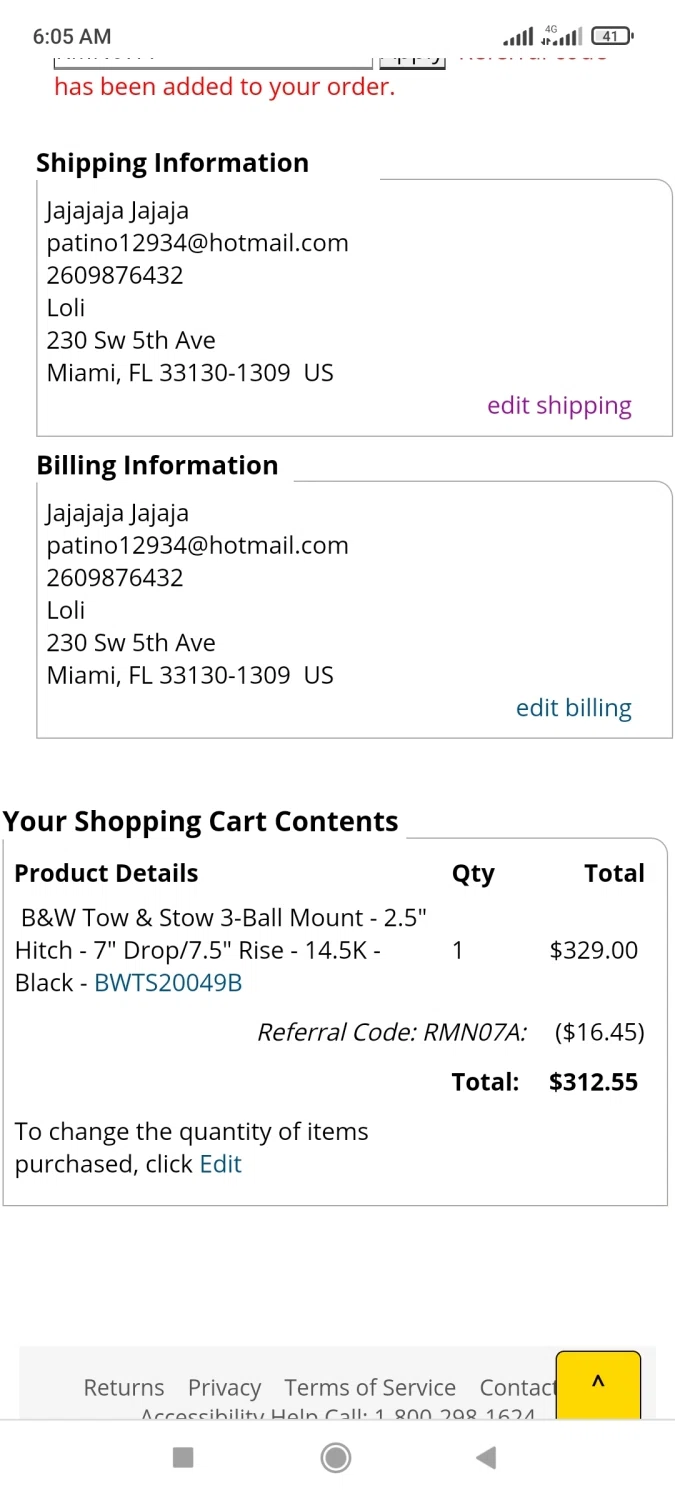675x1500 pixels.
Task: Tap the battery indicator showing 41
Action: click(x=612, y=37)
